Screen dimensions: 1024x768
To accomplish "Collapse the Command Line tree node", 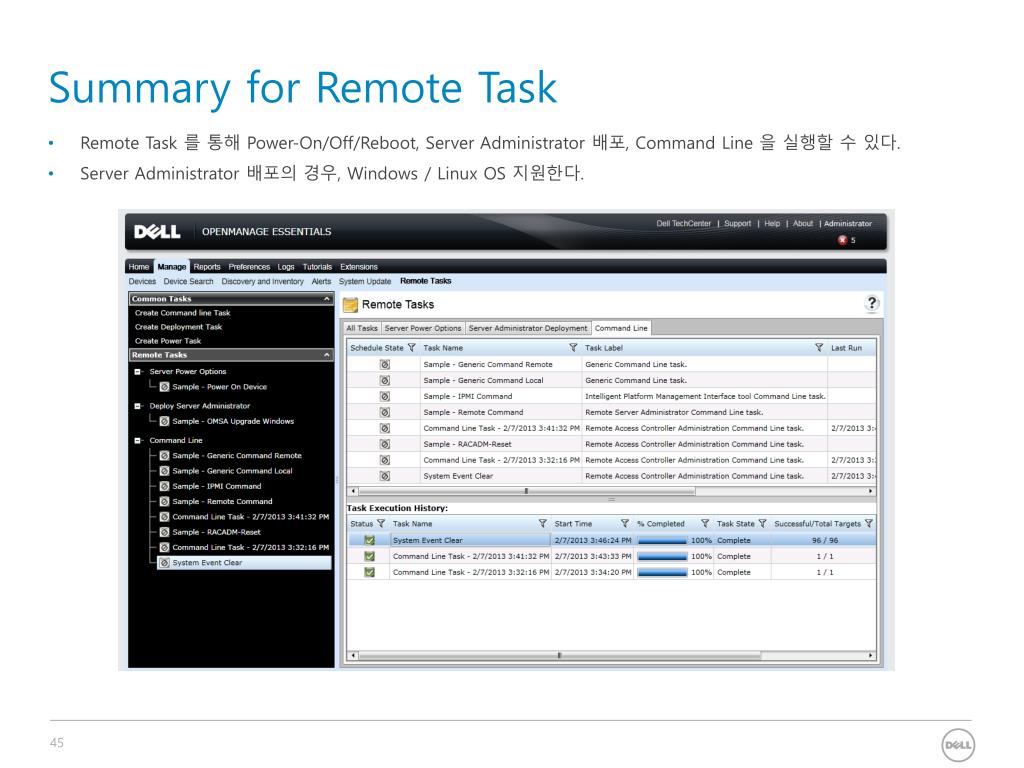I will tap(138, 441).
